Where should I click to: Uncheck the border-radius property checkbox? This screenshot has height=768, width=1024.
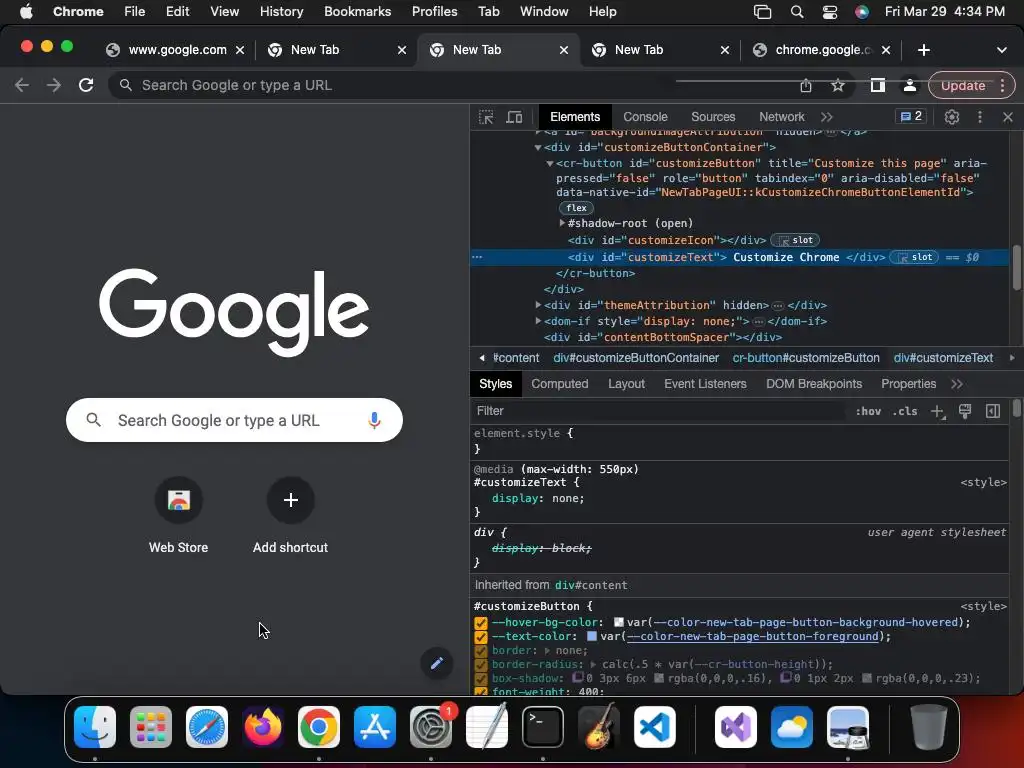coord(481,665)
